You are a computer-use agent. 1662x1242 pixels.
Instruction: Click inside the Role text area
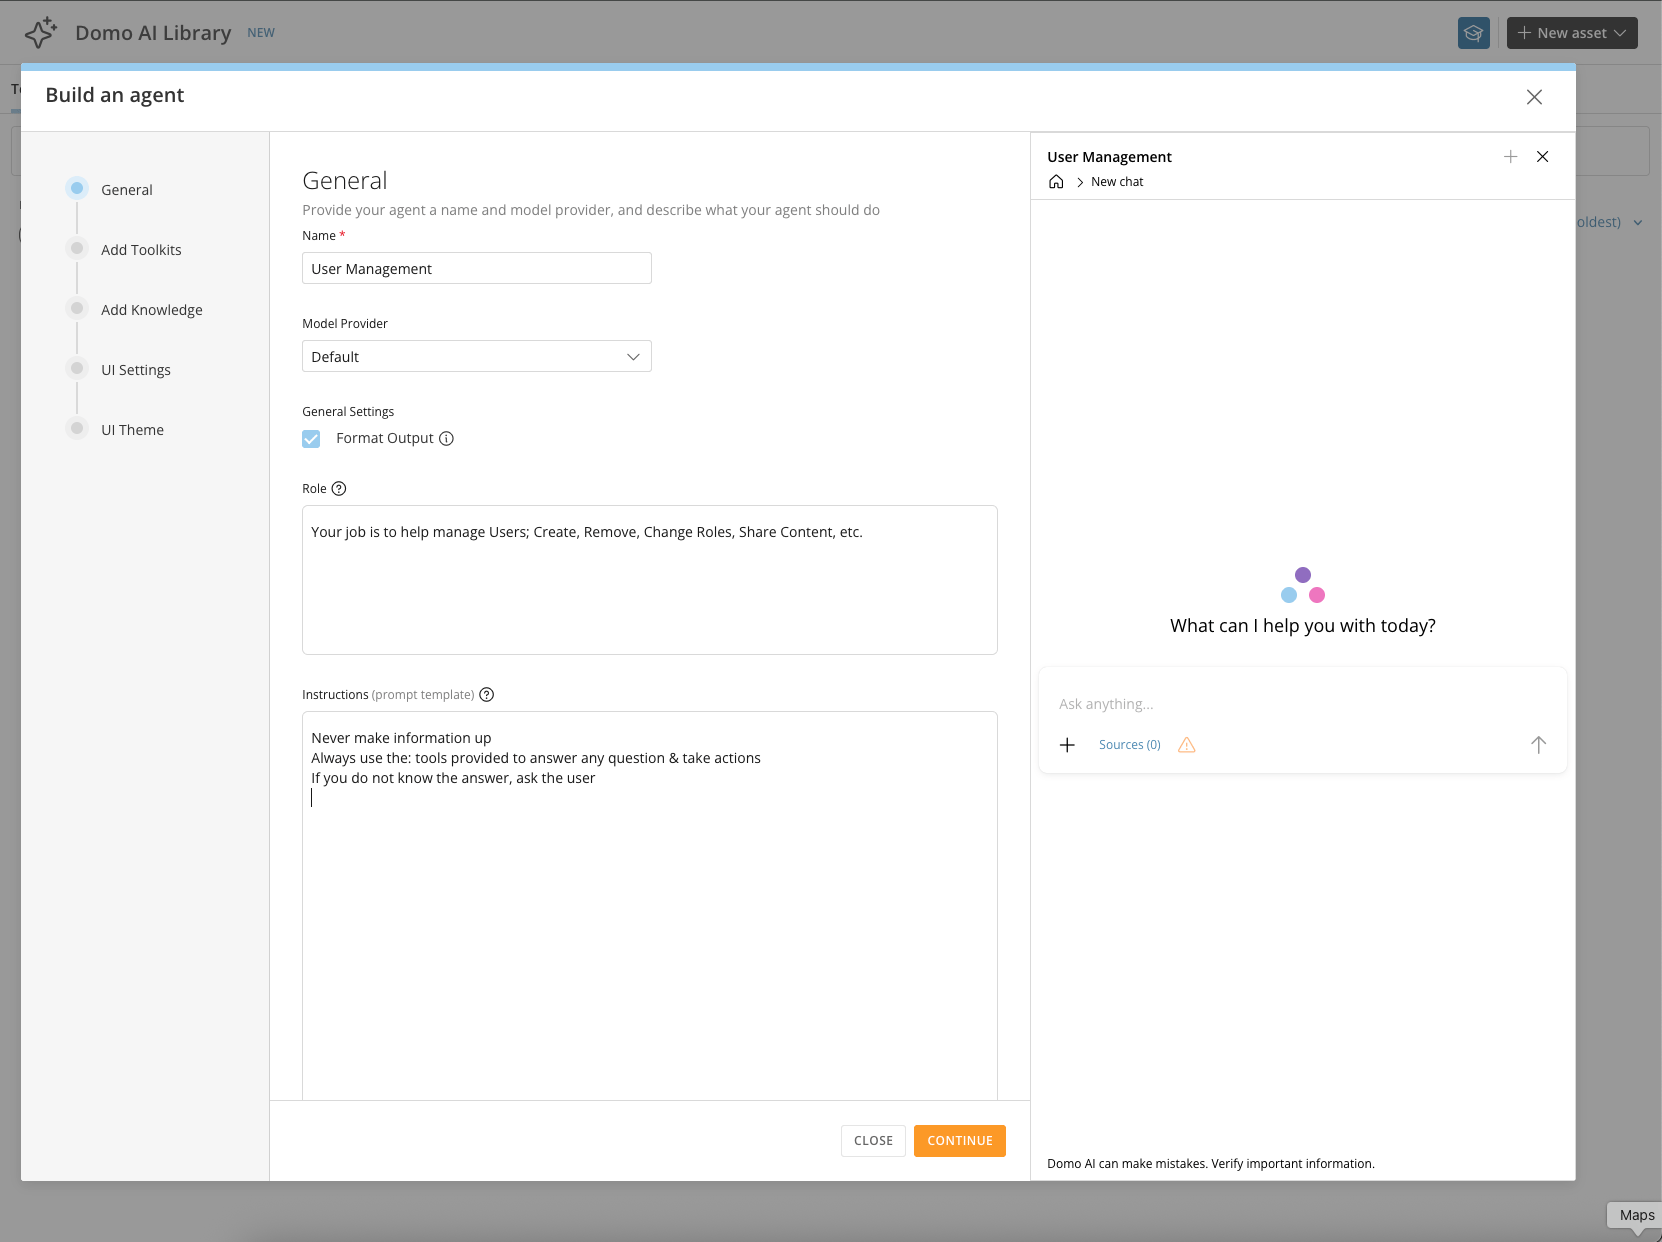[650, 580]
